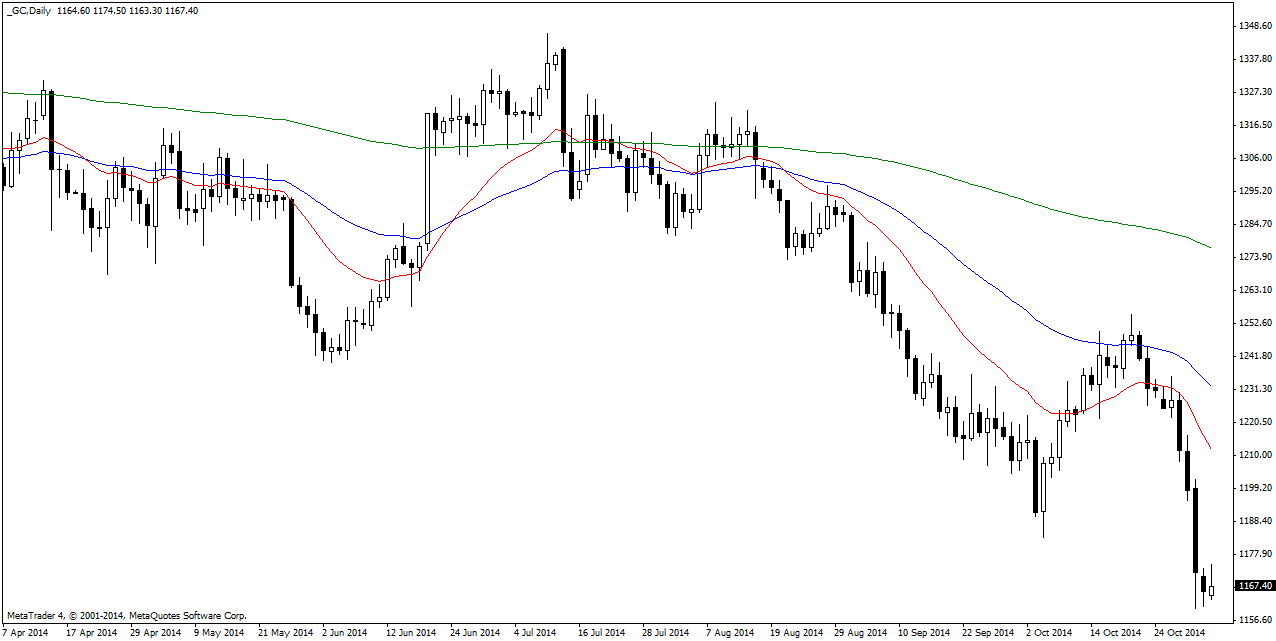Click the MetaTrader 4 copyright text

pos(126,616)
